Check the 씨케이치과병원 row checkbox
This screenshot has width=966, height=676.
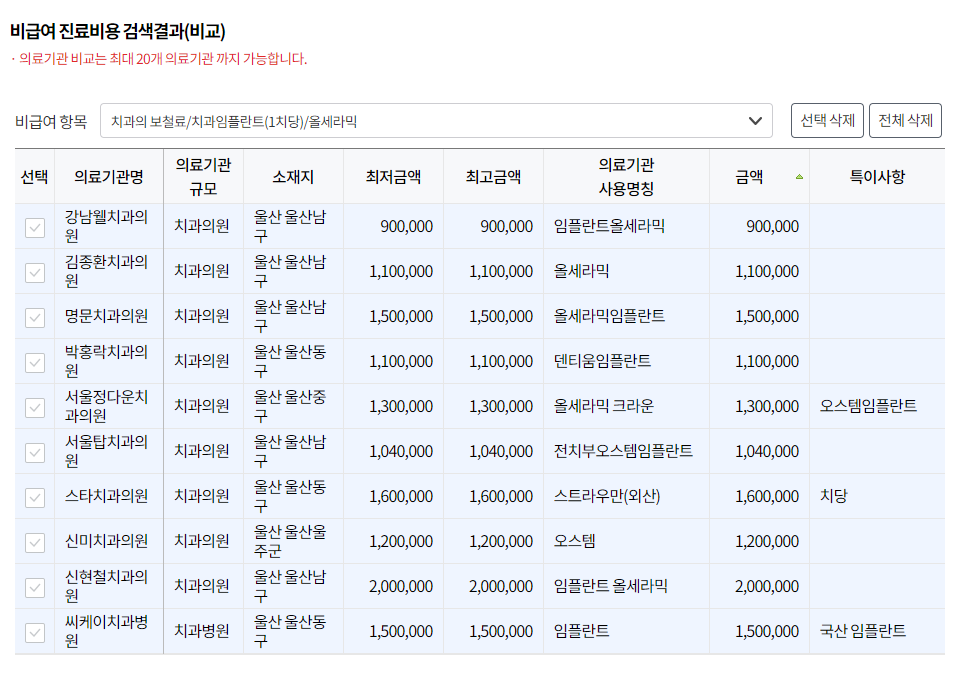coord(34,630)
